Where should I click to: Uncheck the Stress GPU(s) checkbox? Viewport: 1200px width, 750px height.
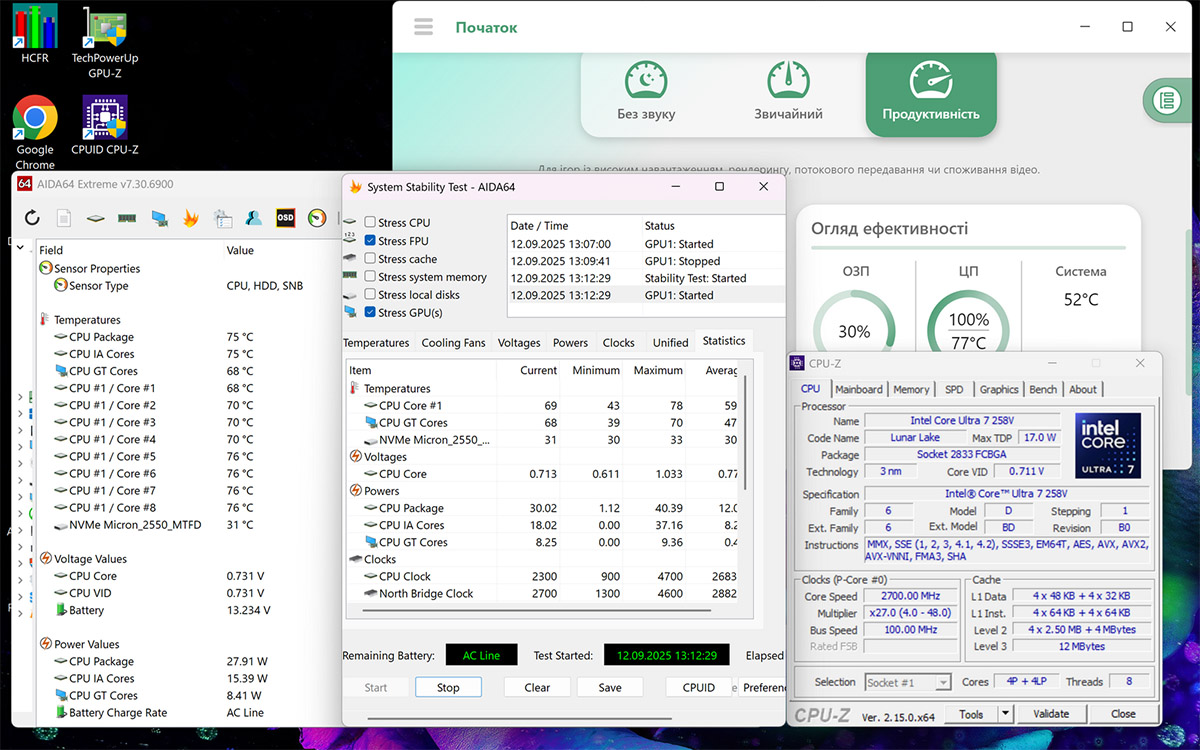(x=370, y=312)
